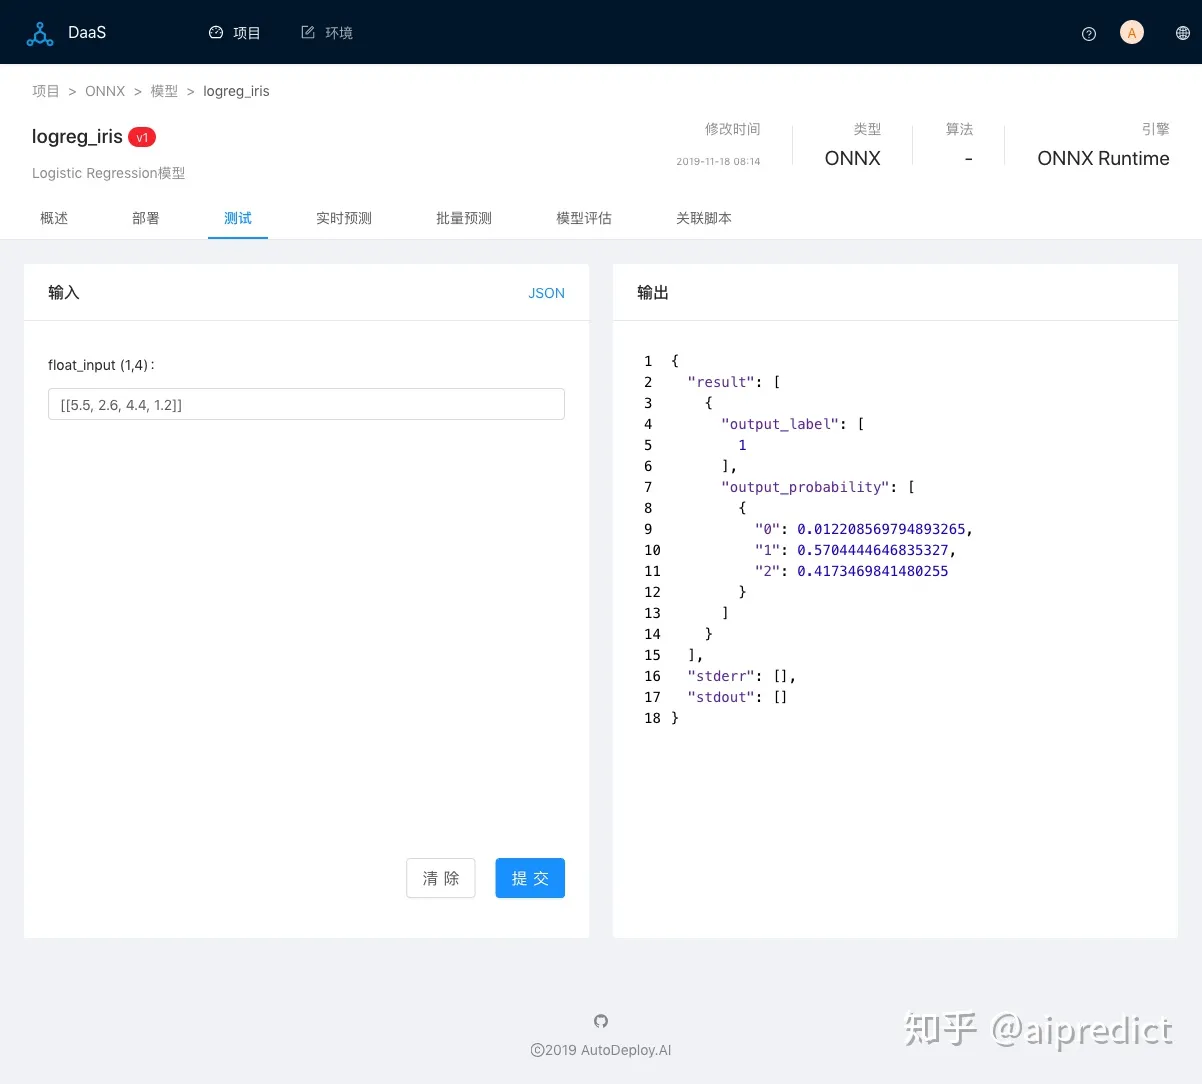Click the logreg_iris model title

tap(77, 137)
